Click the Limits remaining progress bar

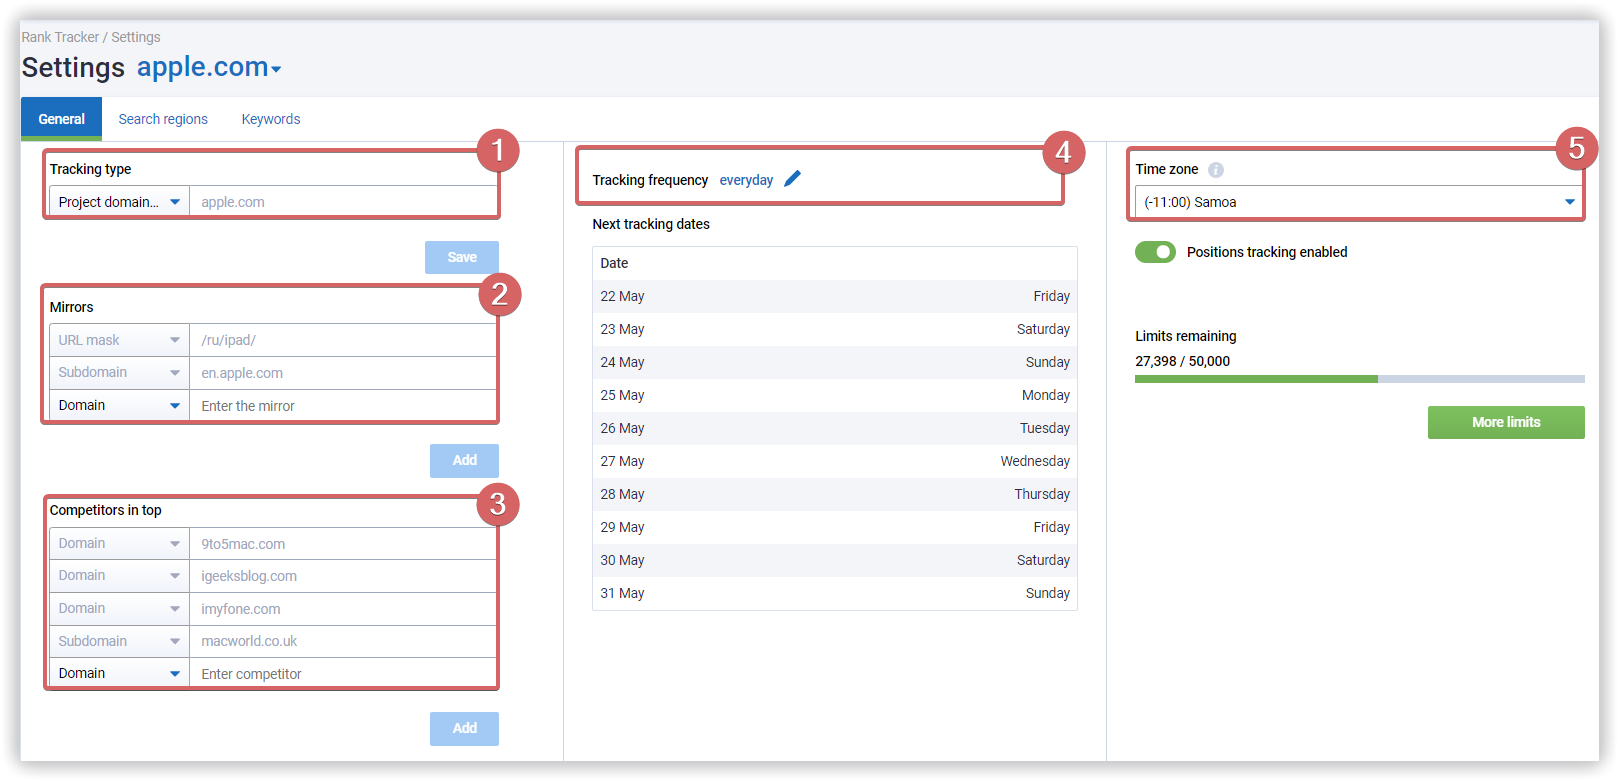tap(1359, 379)
